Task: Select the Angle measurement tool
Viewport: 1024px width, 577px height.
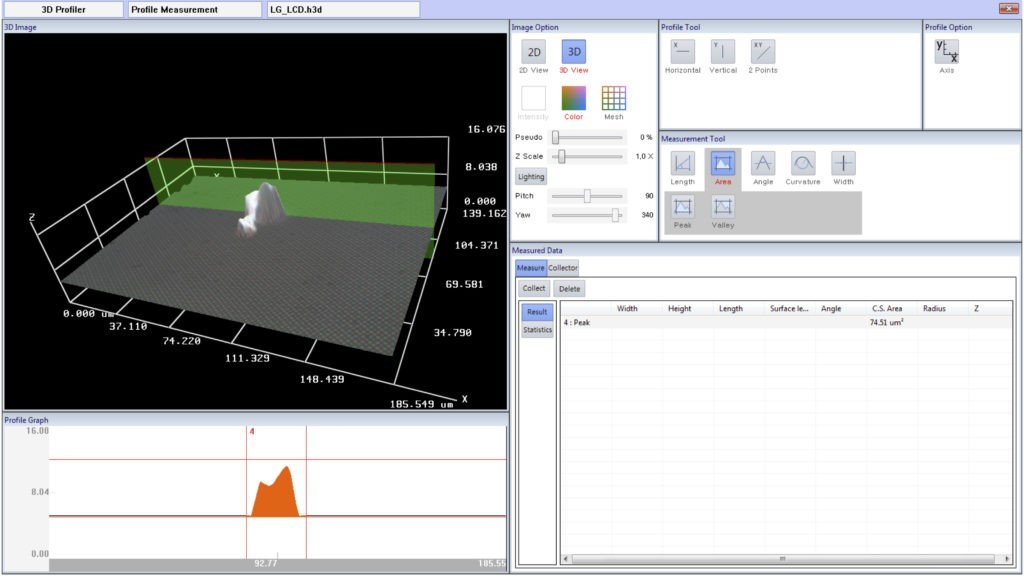Action: 763,164
